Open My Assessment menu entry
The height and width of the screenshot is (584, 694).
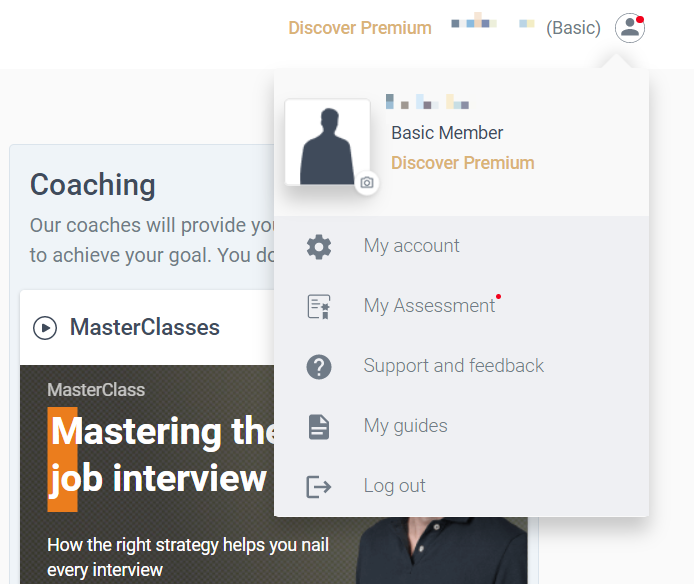tap(461, 306)
